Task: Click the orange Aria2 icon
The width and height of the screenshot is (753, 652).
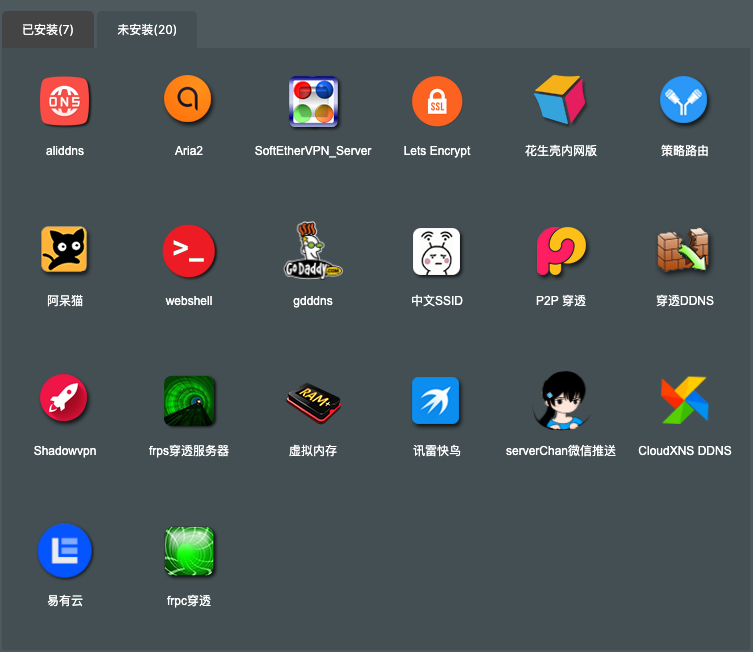Action: click(x=188, y=99)
